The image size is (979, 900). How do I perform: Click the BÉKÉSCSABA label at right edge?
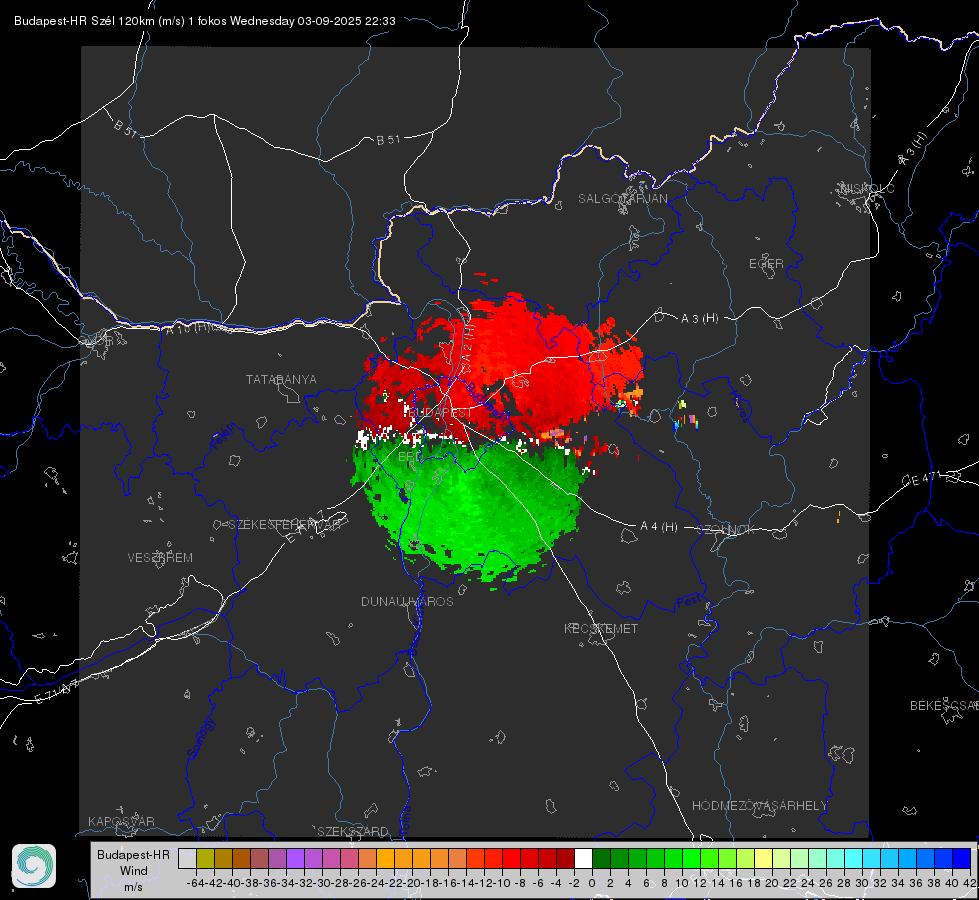click(x=944, y=705)
